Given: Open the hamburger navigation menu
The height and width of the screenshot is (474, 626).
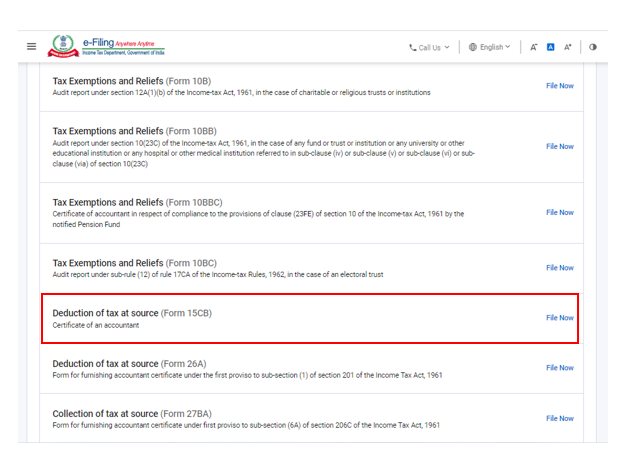Looking at the screenshot, I should [x=31, y=47].
